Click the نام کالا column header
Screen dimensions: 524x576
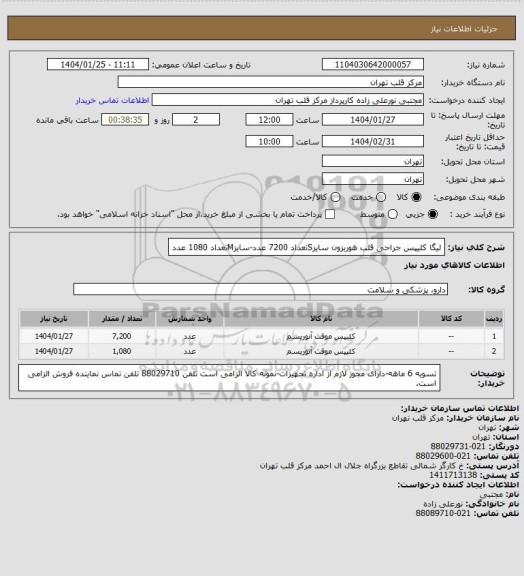[321, 319]
